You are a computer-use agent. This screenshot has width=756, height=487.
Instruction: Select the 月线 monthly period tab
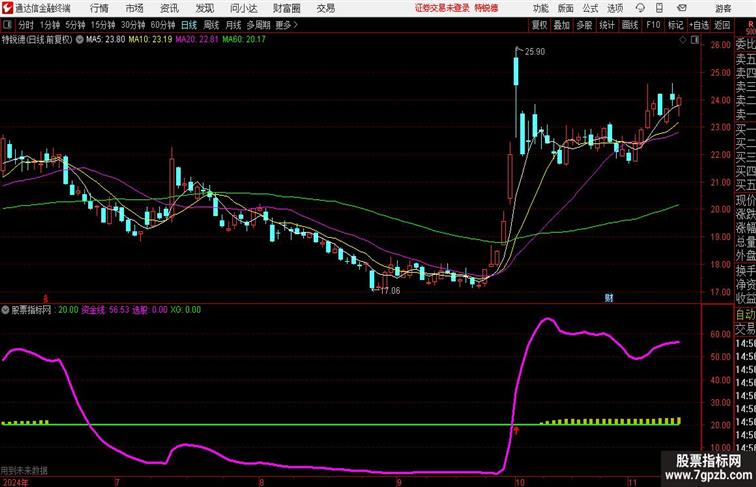click(233, 25)
